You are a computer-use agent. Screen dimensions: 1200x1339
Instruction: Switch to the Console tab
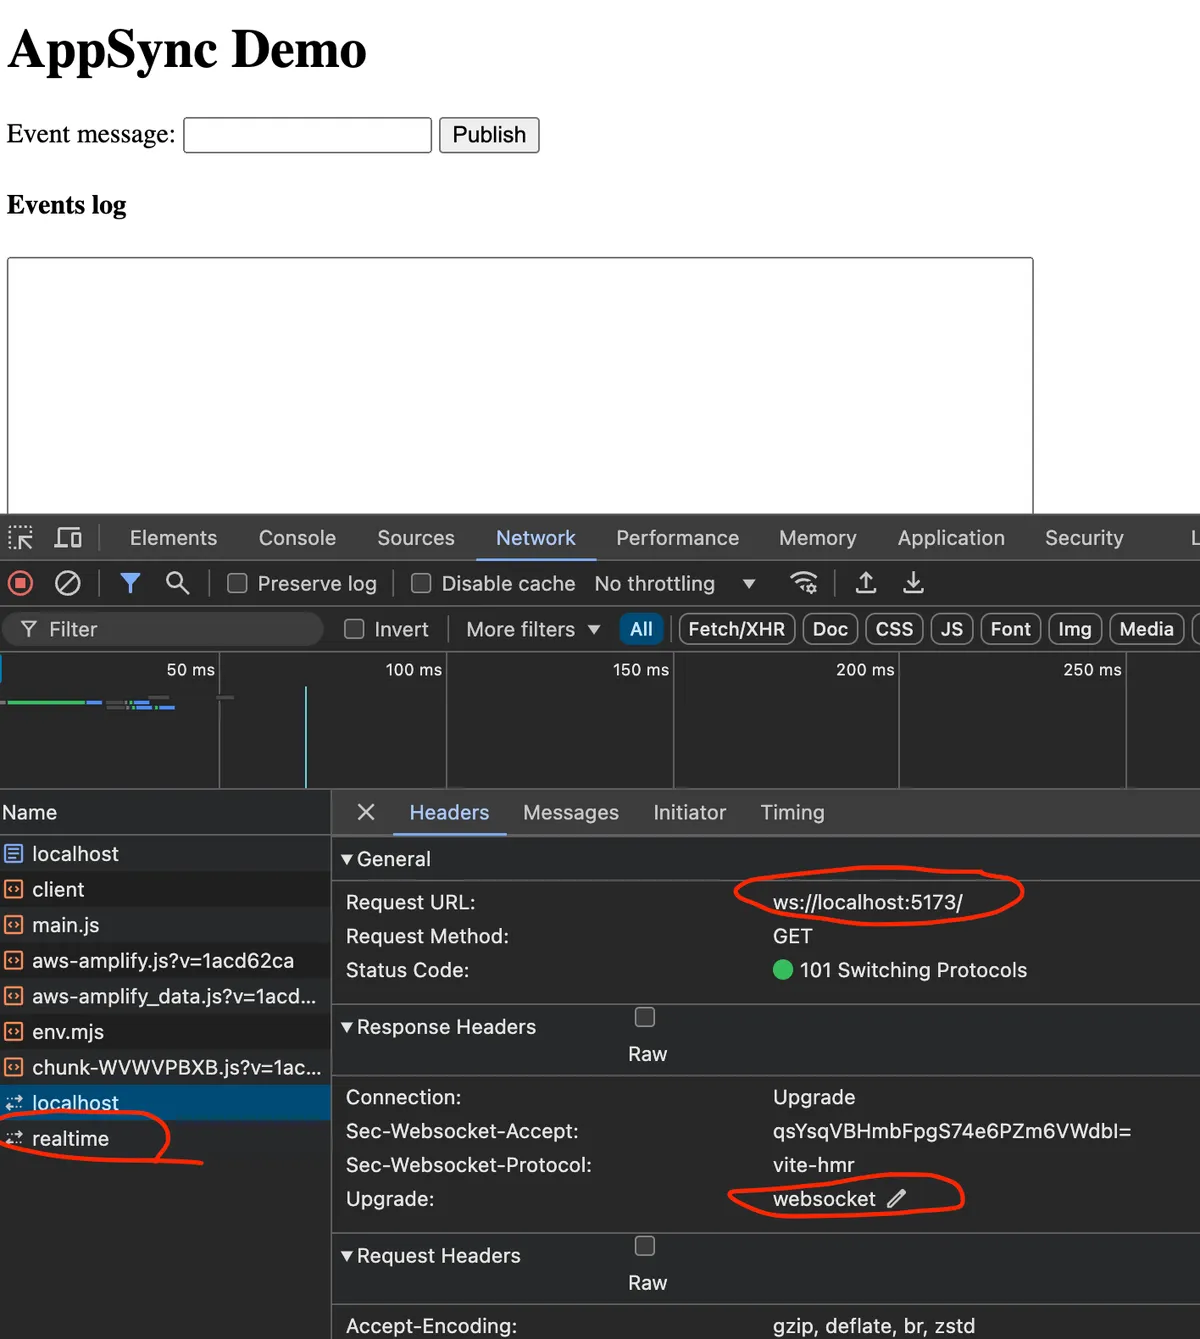297,538
